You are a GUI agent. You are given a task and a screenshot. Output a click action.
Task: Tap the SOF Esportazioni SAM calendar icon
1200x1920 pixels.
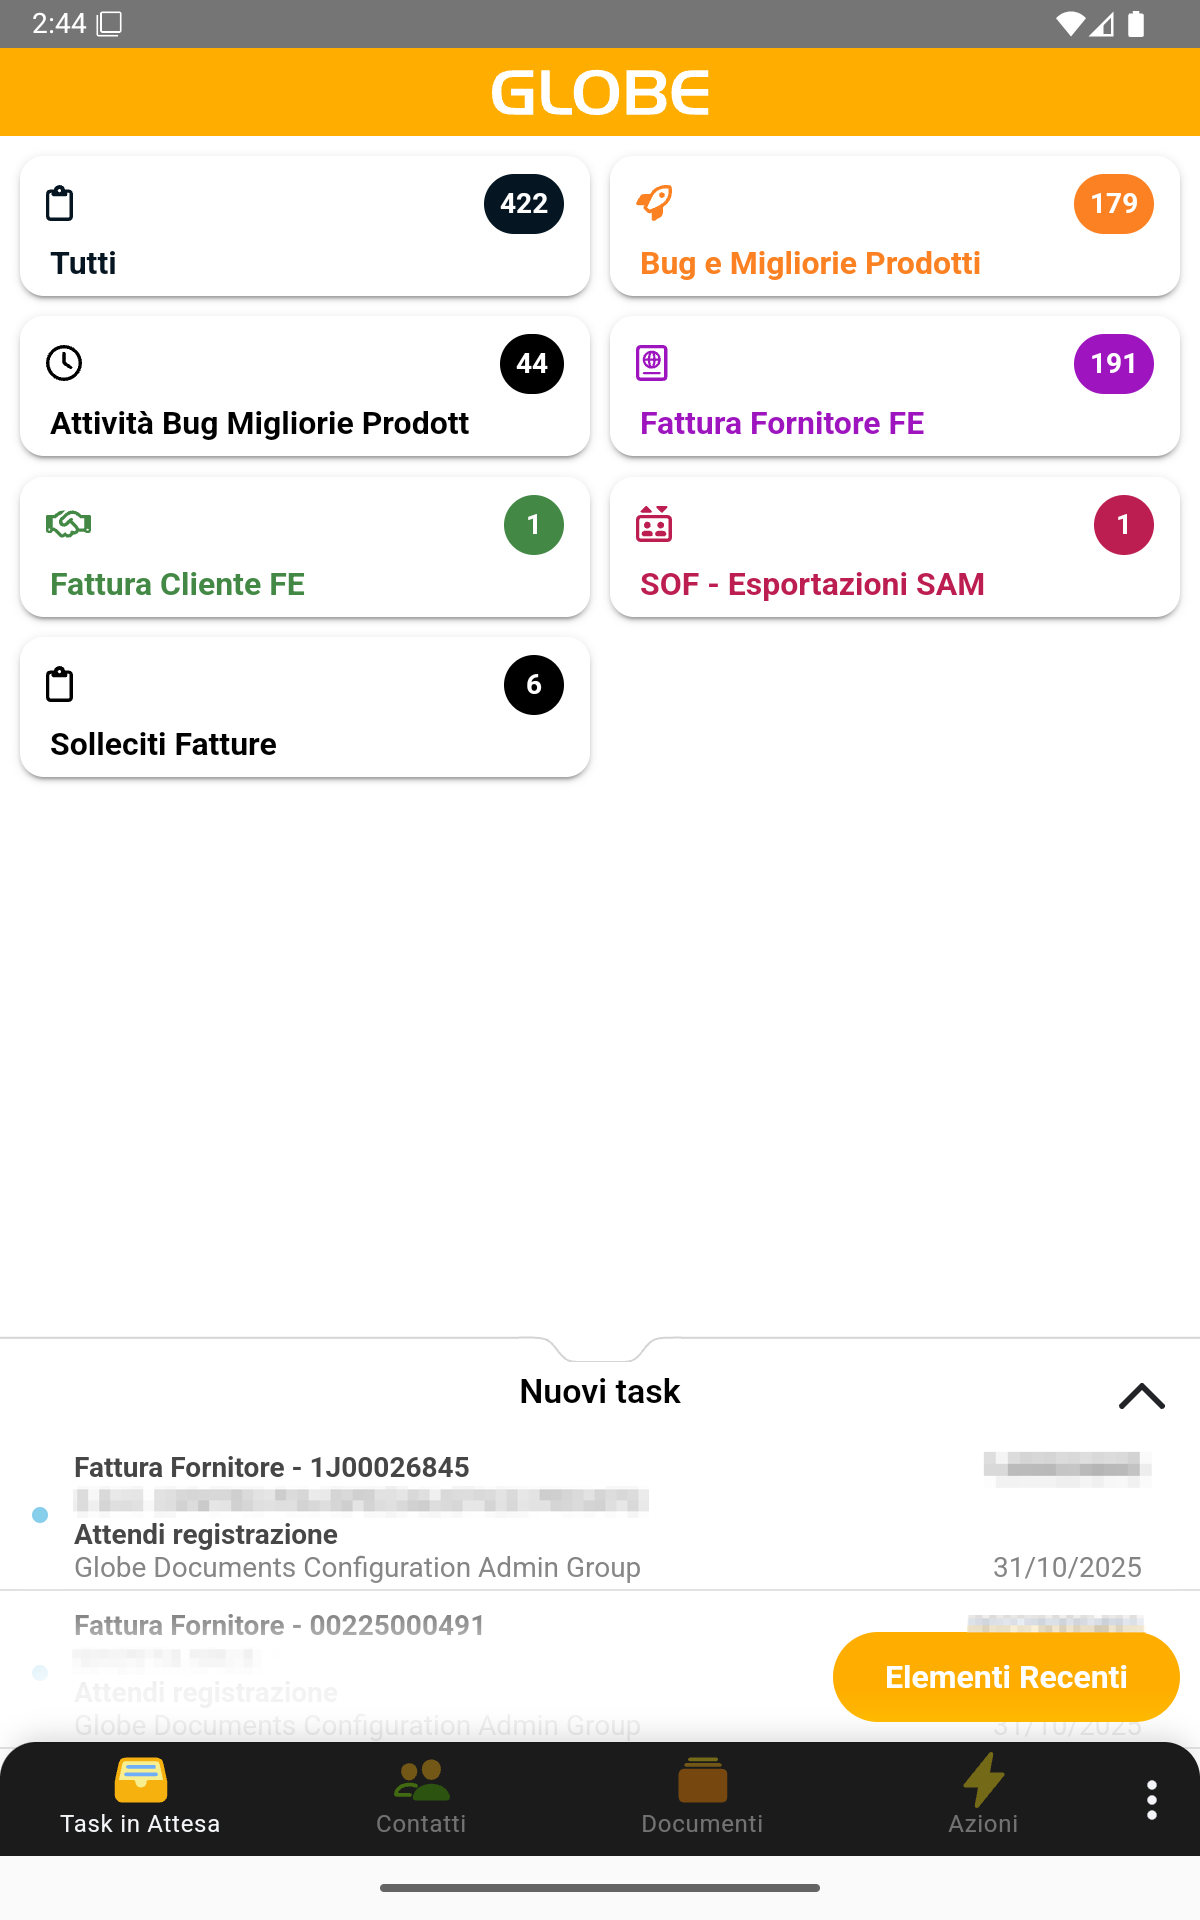(654, 524)
